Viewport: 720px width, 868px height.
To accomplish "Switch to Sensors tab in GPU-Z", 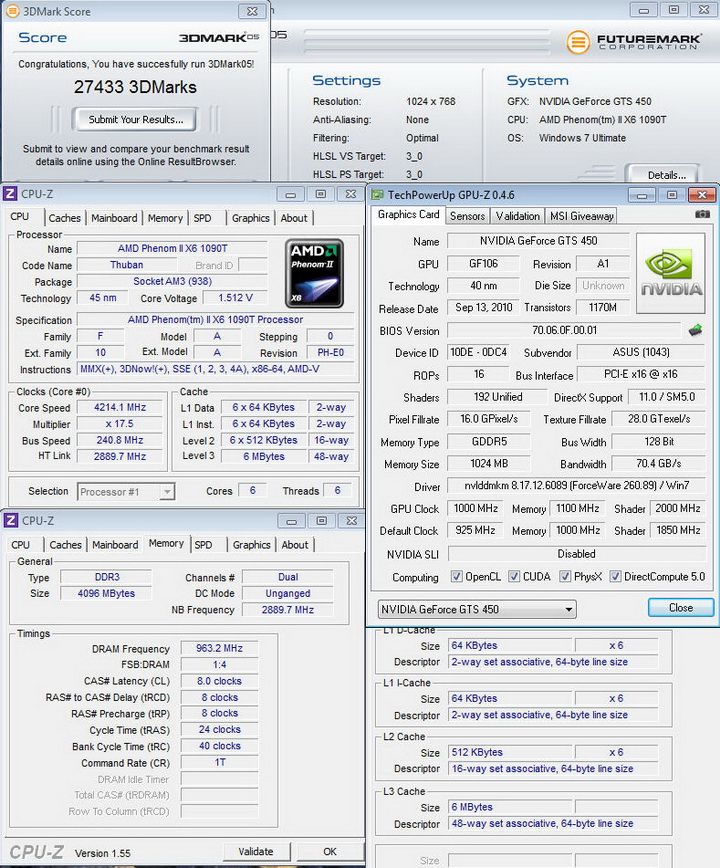I will point(468,216).
